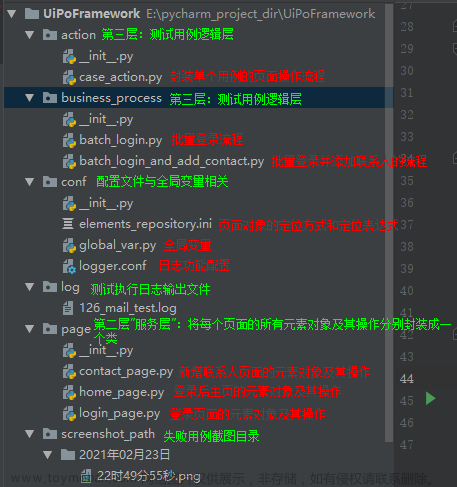Open contact_page.py file name

pyautogui.click(x=126, y=372)
